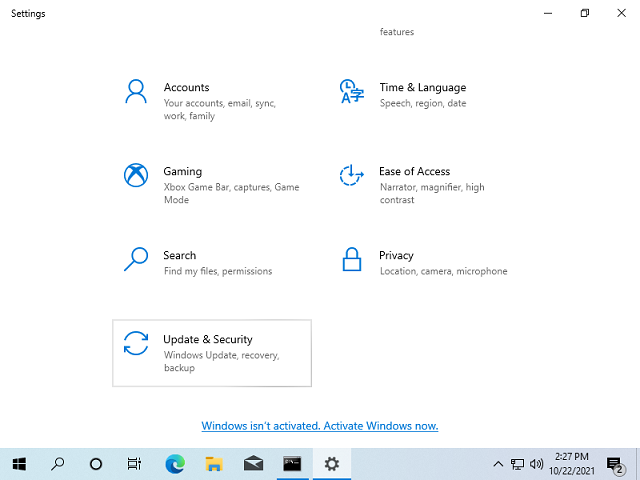Open the Gaming settings heading
The height and width of the screenshot is (480, 640).
[182, 171]
